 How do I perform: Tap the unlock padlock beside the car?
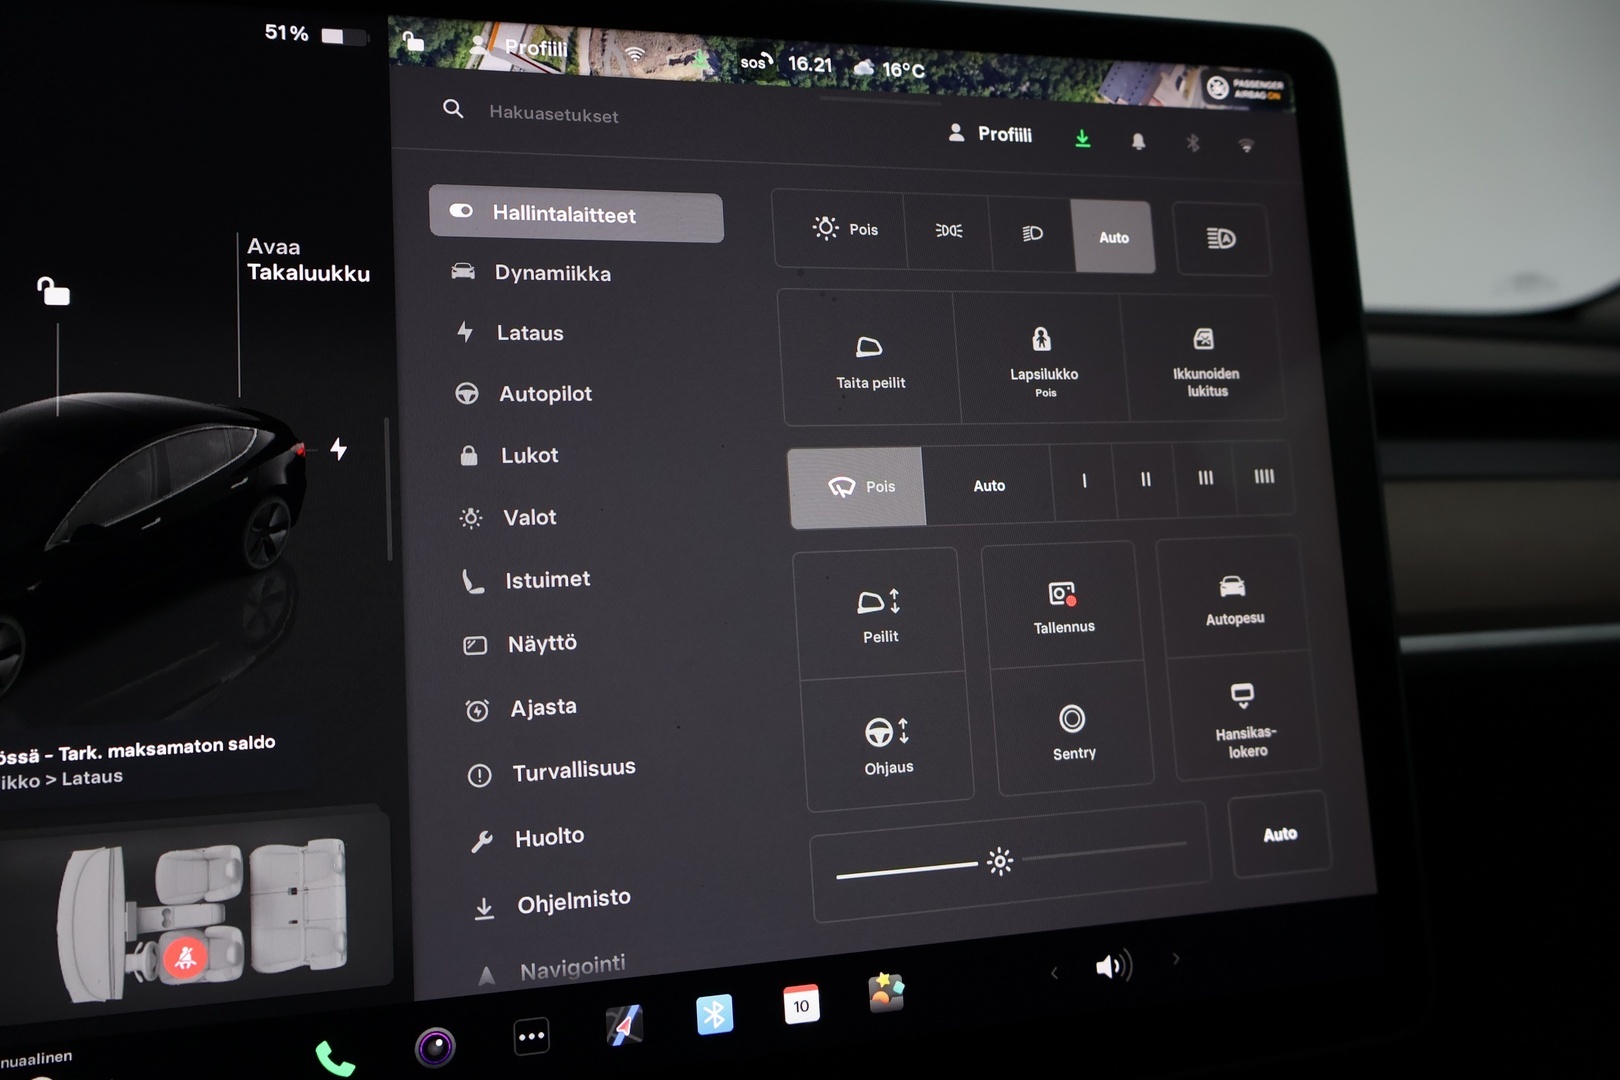[53, 291]
